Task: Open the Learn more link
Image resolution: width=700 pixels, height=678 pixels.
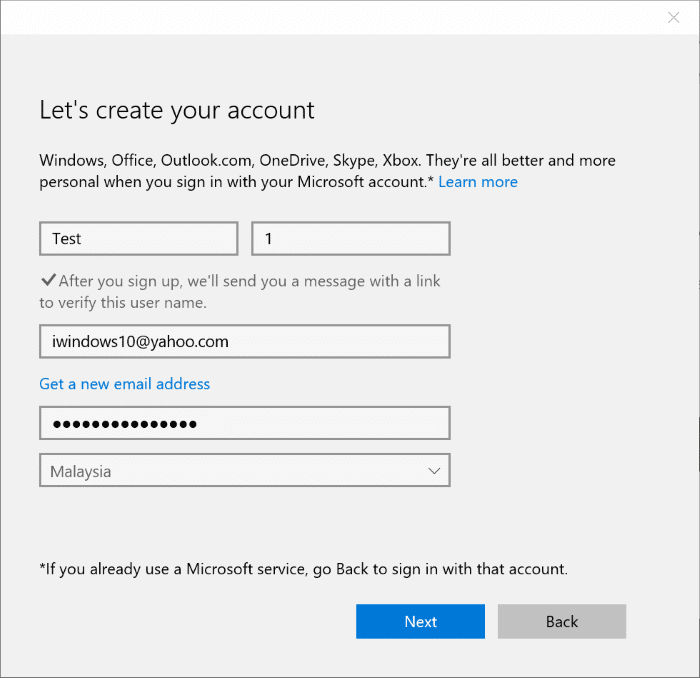Action: (x=478, y=182)
